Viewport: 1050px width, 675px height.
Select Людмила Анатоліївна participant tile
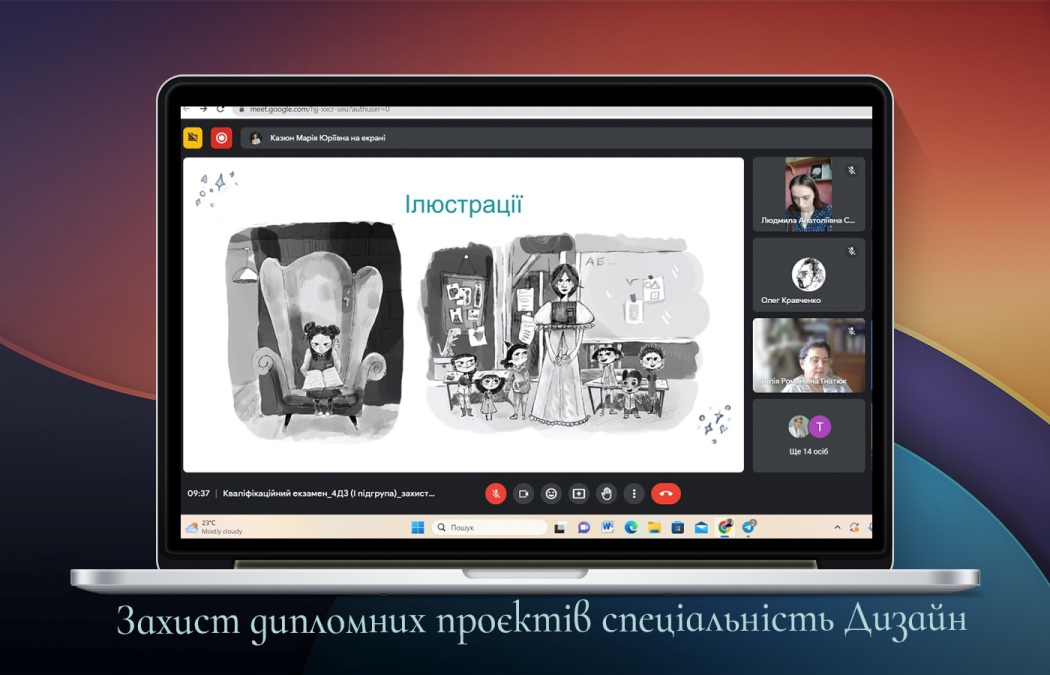(809, 194)
